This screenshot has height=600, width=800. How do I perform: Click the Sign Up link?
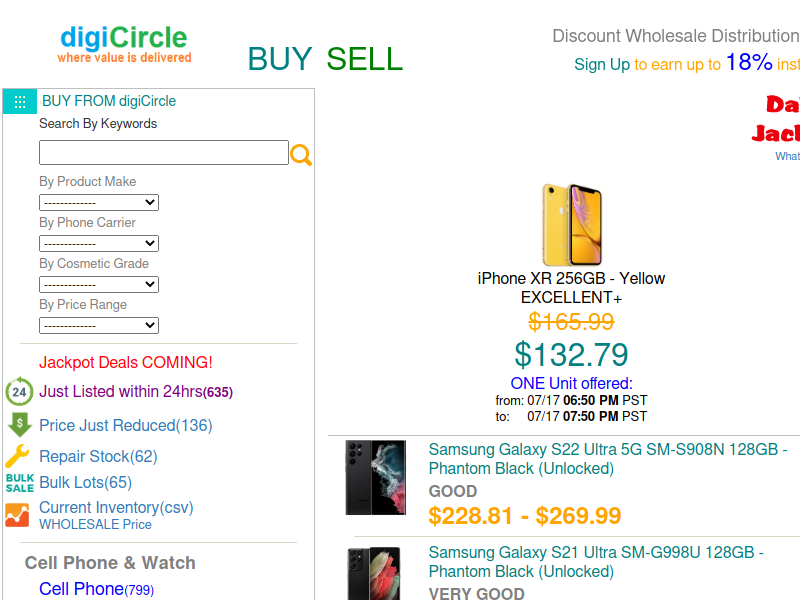point(602,64)
